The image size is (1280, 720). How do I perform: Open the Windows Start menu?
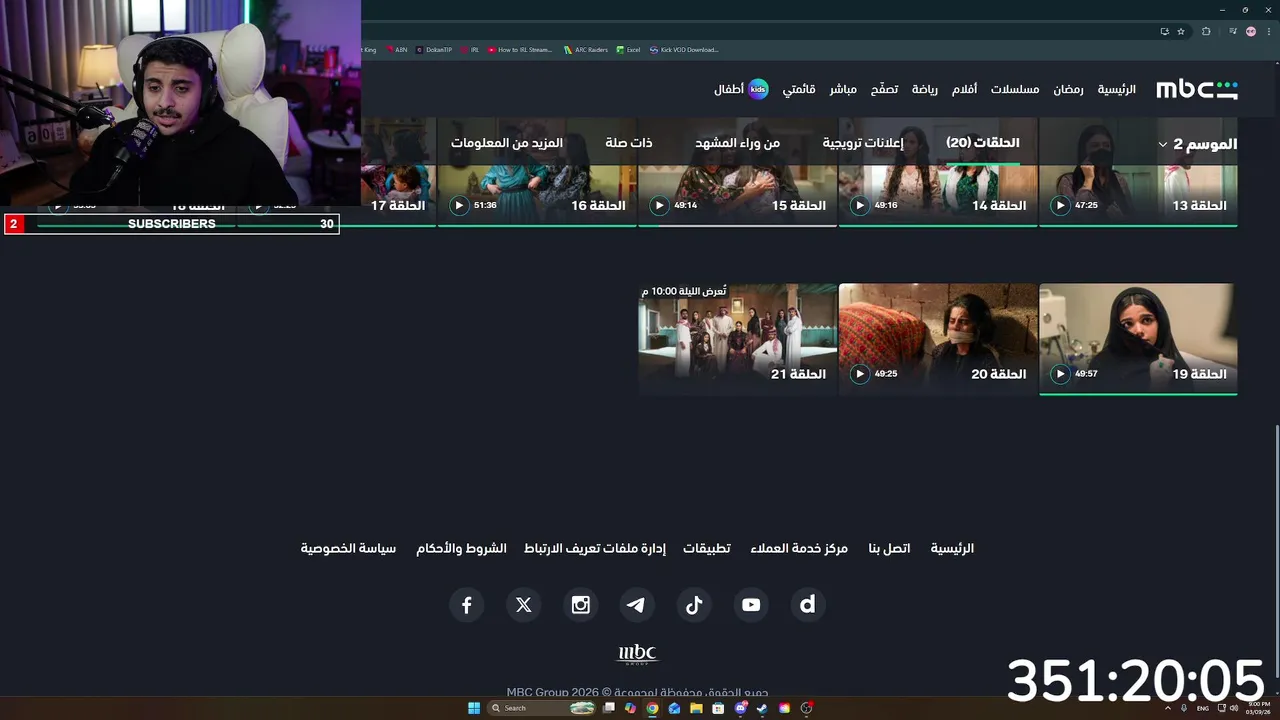[x=473, y=708]
